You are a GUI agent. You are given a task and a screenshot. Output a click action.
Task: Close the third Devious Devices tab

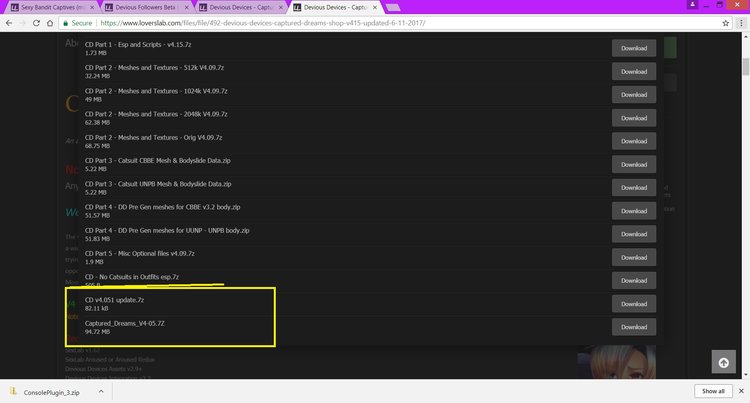281,7
